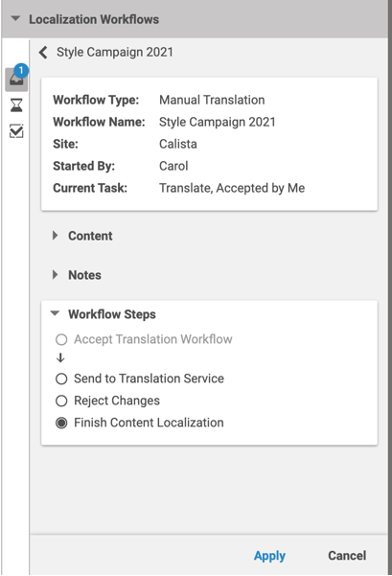Click the Current Task label
392x576 pixels.
[x=90, y=188]
